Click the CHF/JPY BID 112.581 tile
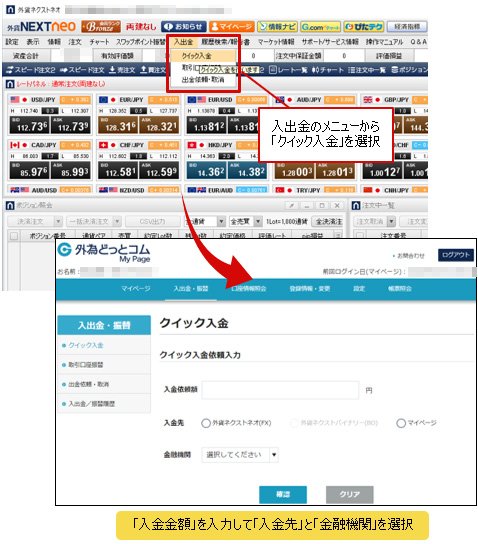 [x=118, y=170]
